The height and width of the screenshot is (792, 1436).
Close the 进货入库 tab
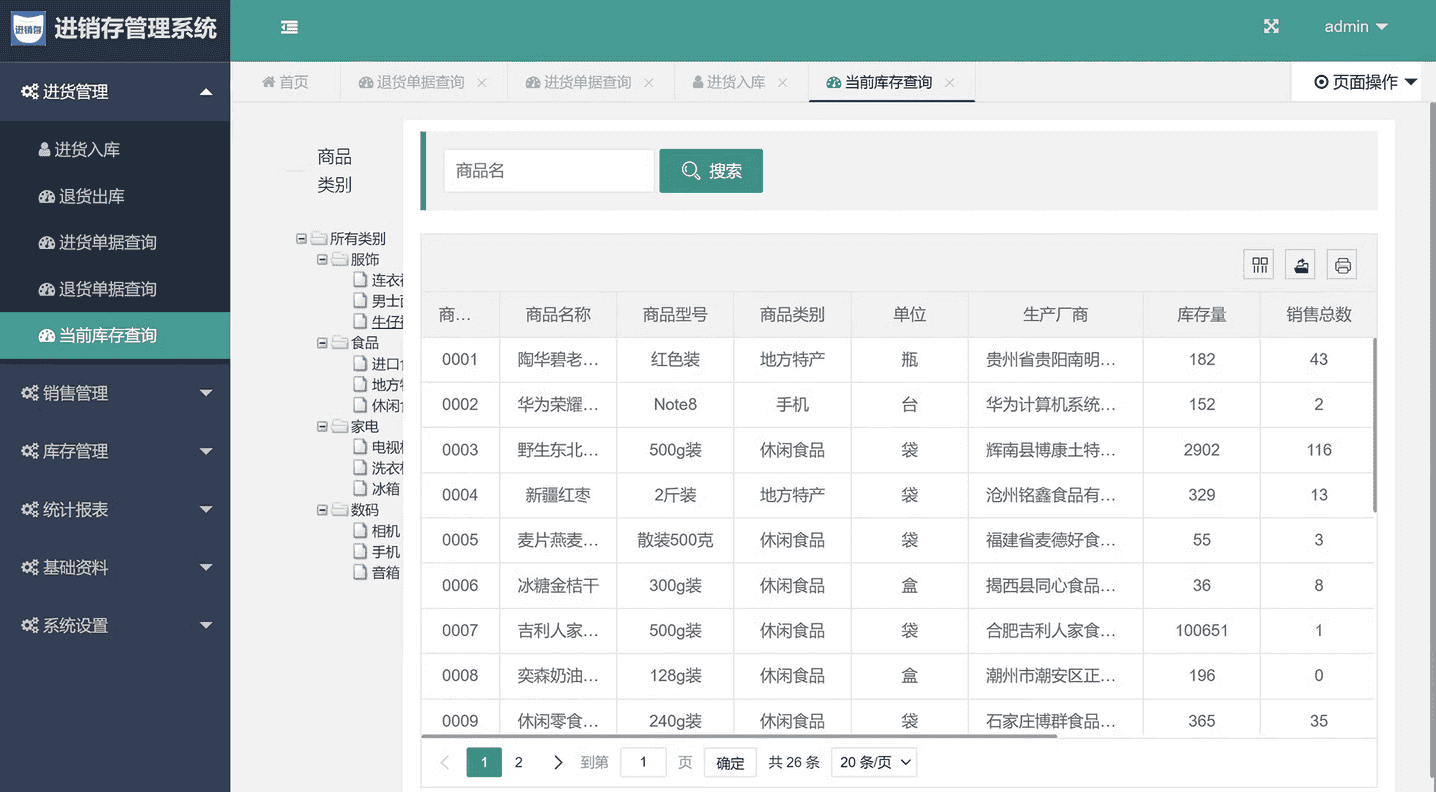click(x=783, y=83)
